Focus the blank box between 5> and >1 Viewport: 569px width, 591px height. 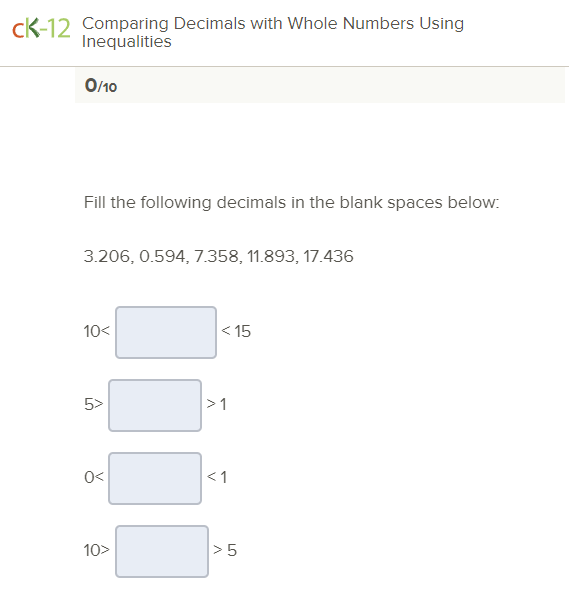(155, 406)
